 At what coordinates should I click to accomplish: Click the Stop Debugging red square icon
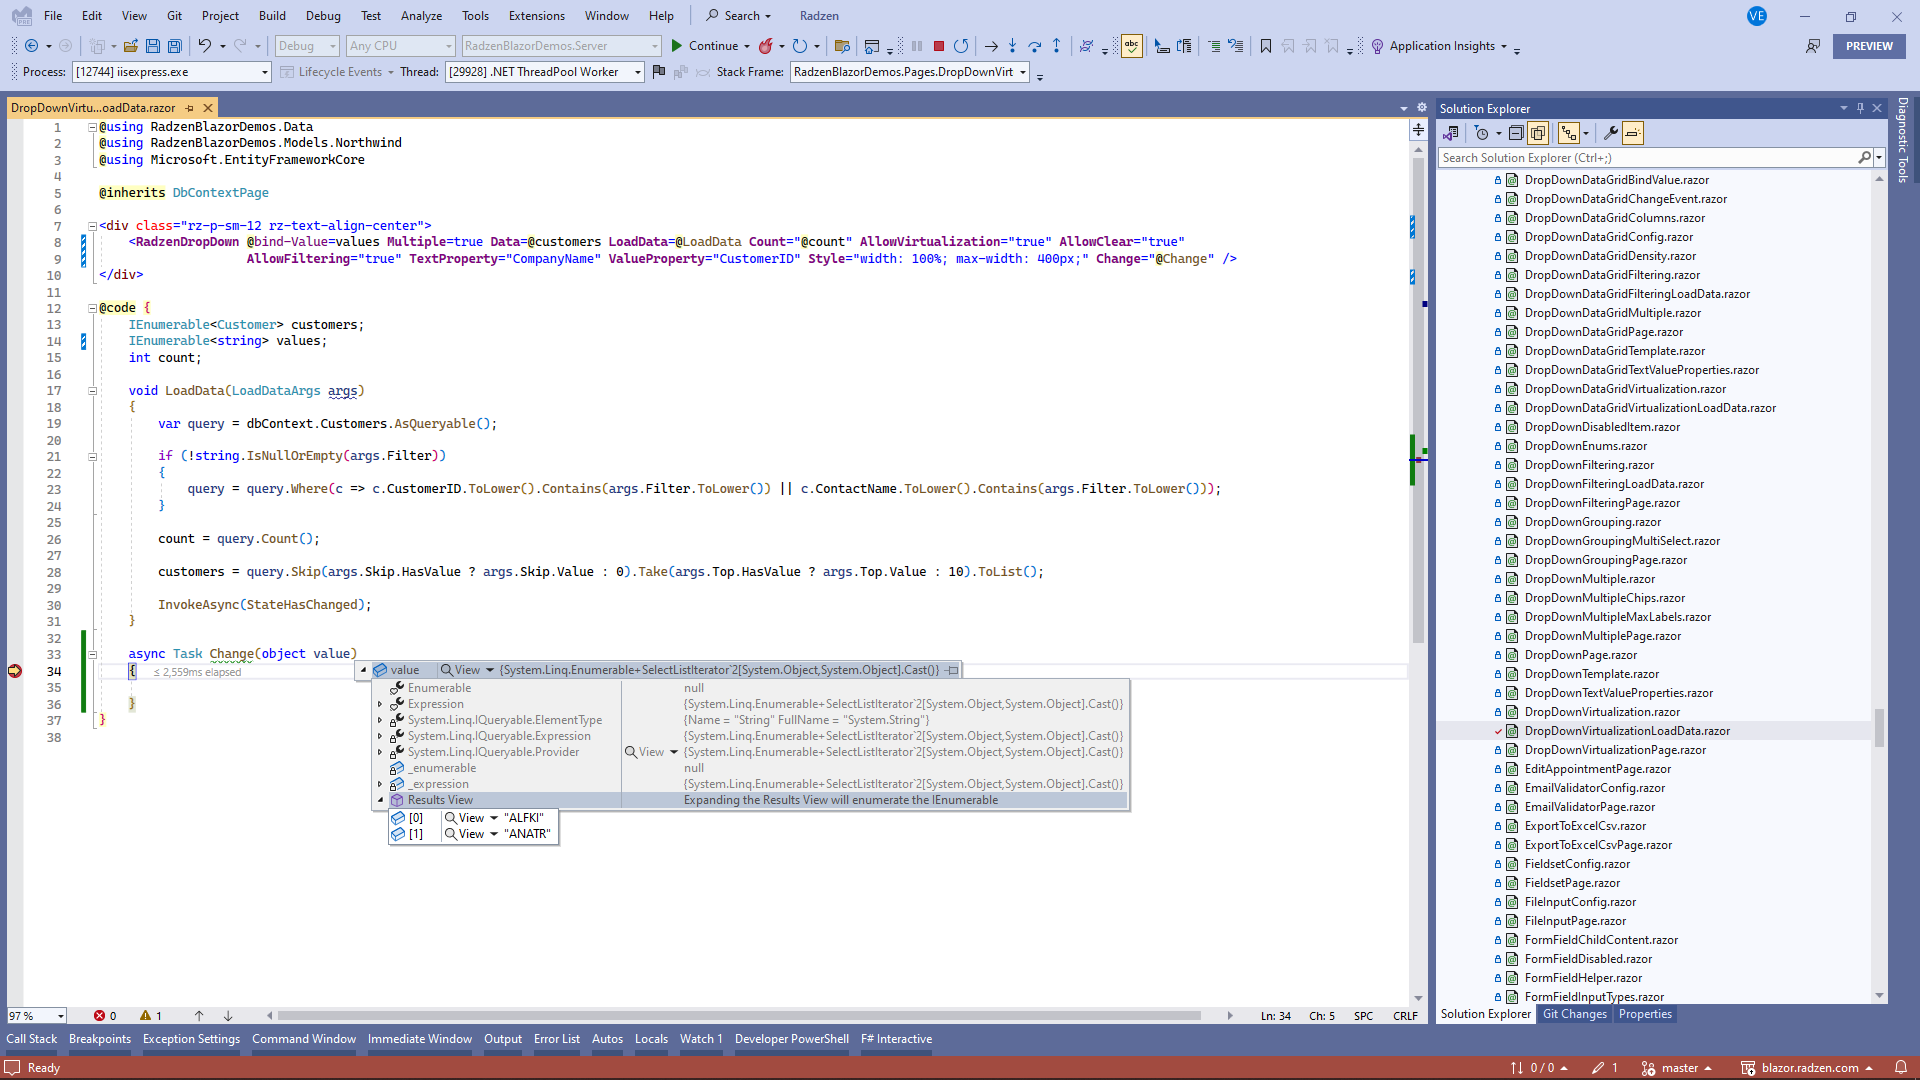pyautogui.click(x=938, y=46)
